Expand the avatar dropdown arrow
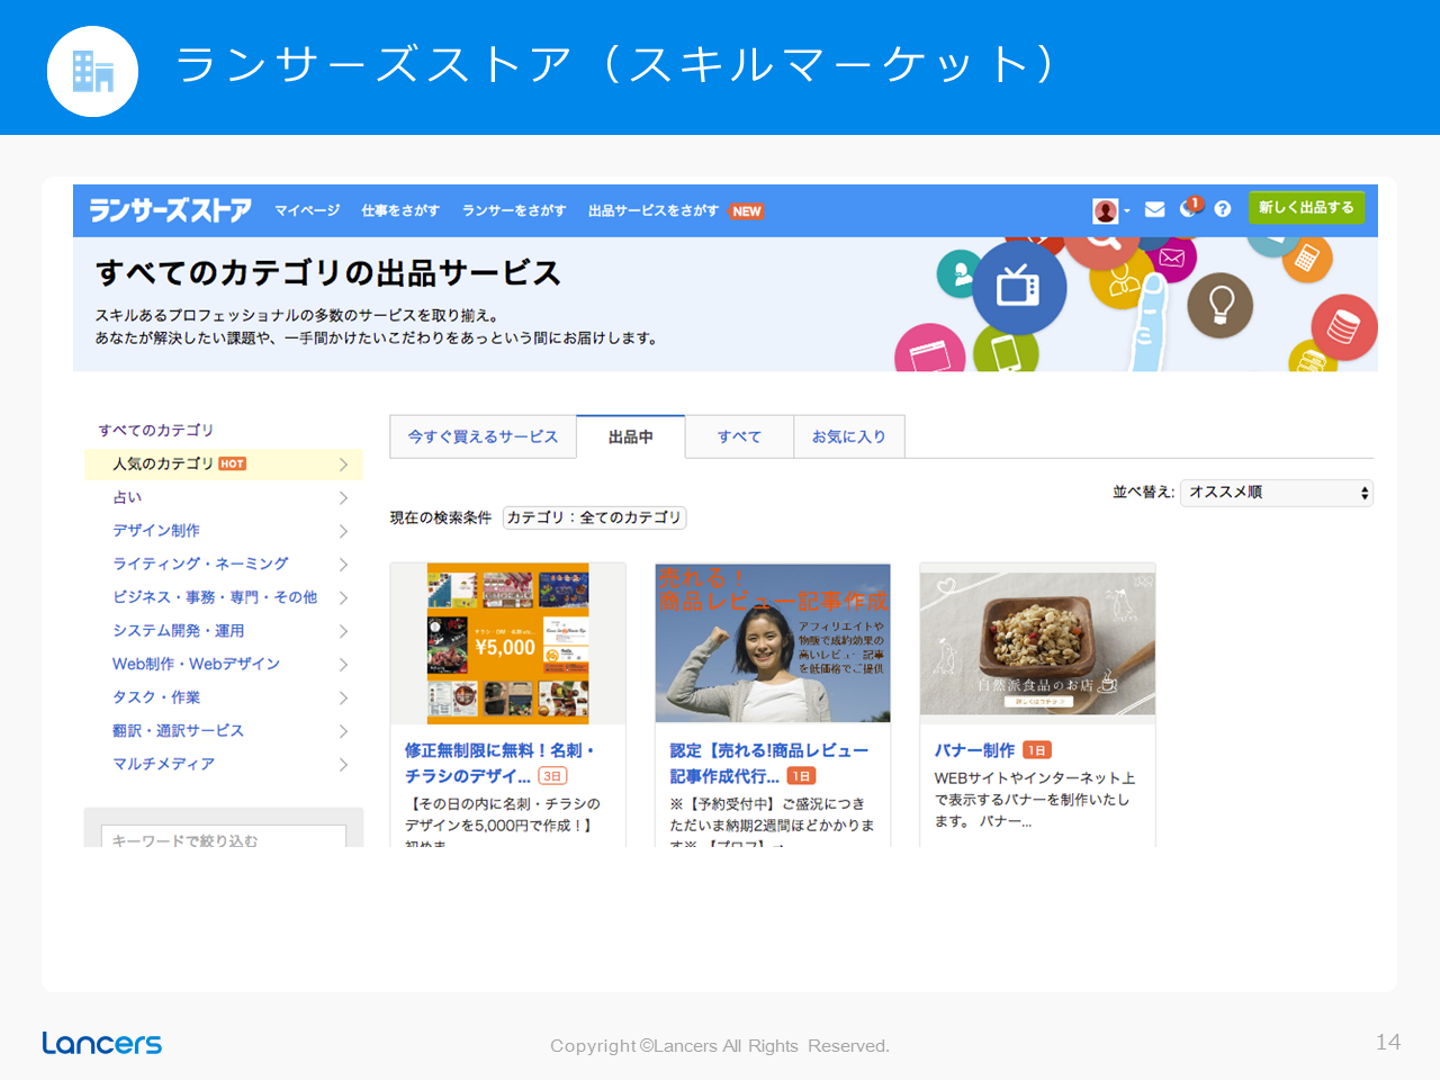 (1127, 211)
